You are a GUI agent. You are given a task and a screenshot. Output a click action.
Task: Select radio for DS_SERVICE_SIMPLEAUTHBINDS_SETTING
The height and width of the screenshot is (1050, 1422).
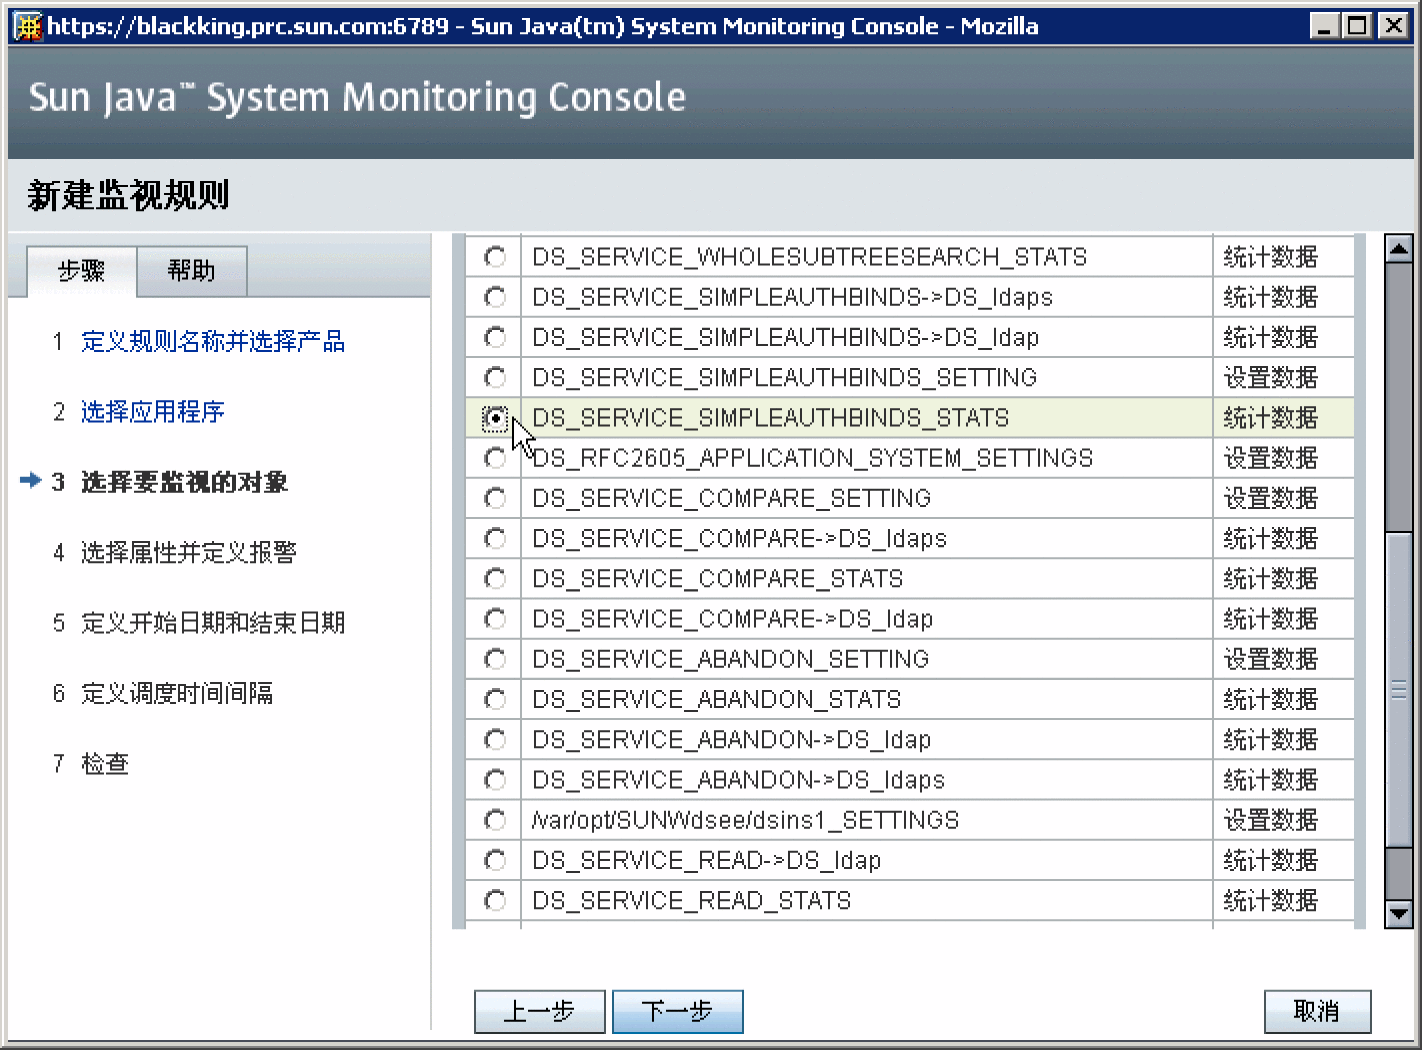point(495,377)
